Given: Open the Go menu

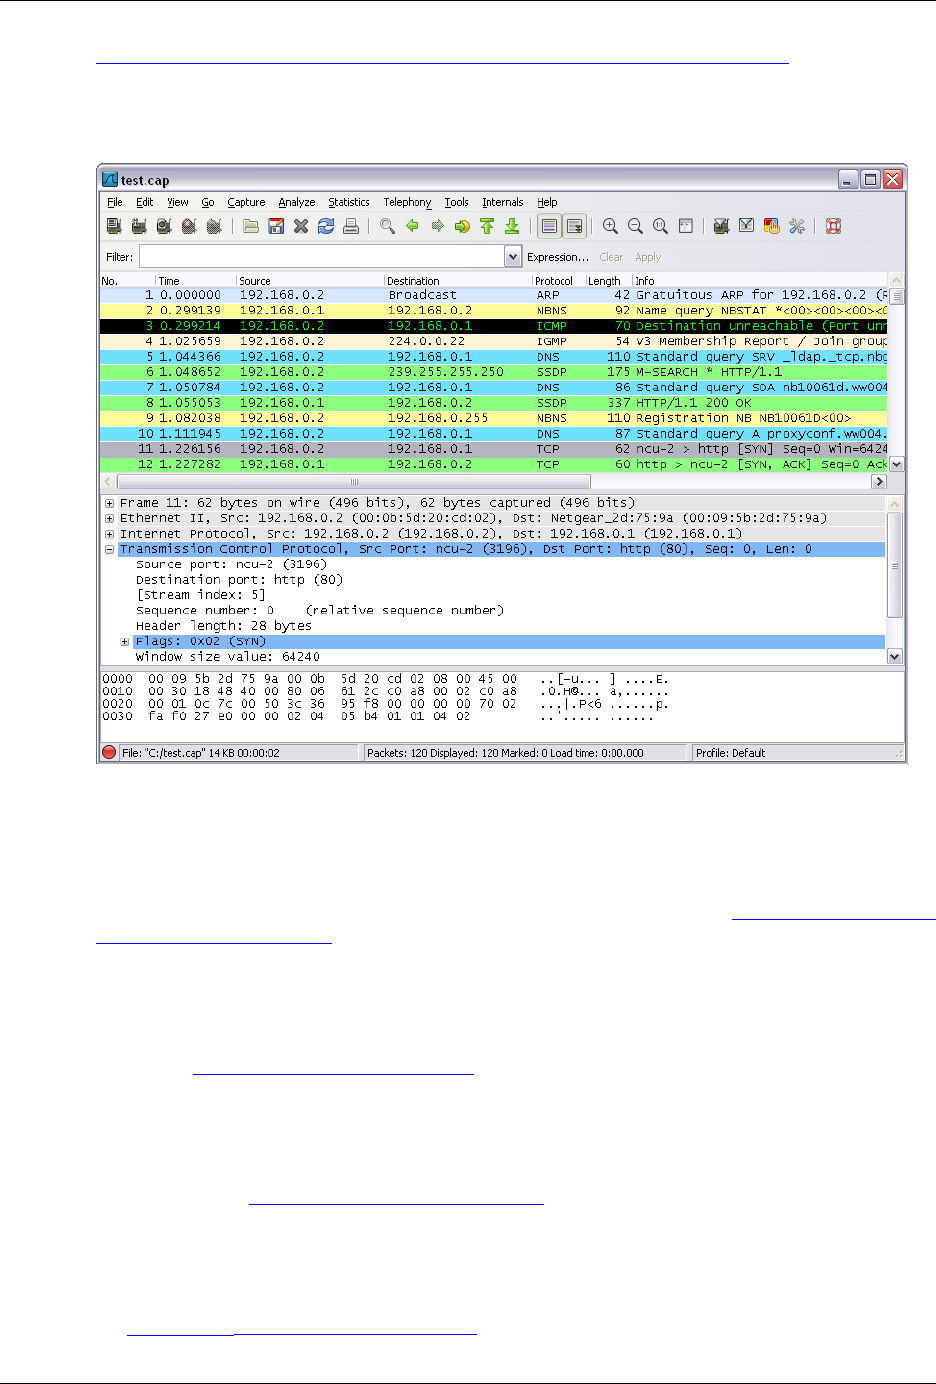Looking at the screenshot, I should point(208,202).
